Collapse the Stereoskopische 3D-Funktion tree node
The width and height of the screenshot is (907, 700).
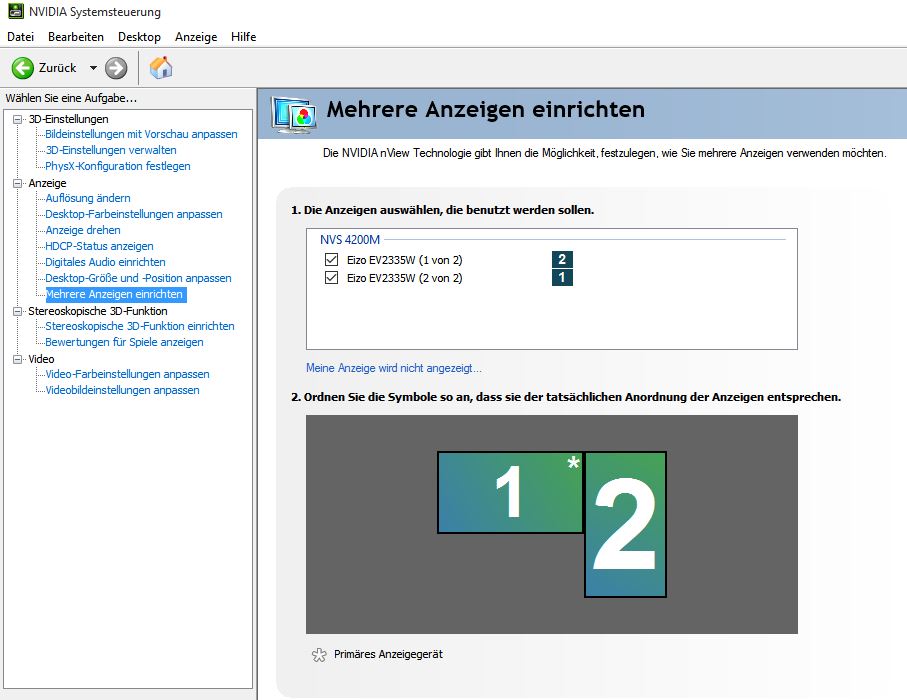(x=18, y=311)
